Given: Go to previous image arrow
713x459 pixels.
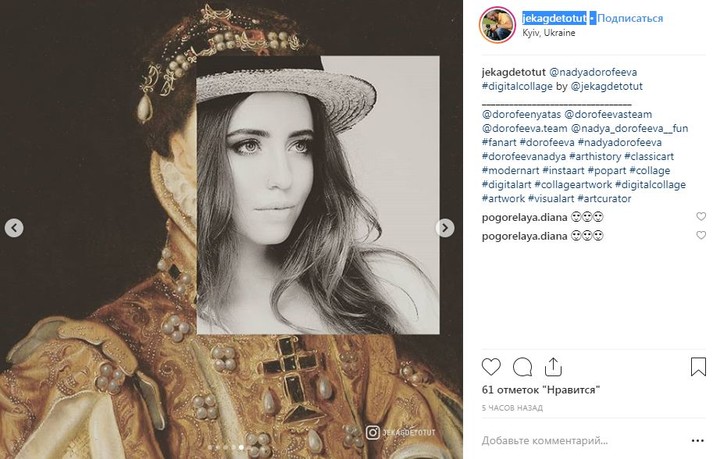Looking at the screenshot, I should [x=14, y=228].
